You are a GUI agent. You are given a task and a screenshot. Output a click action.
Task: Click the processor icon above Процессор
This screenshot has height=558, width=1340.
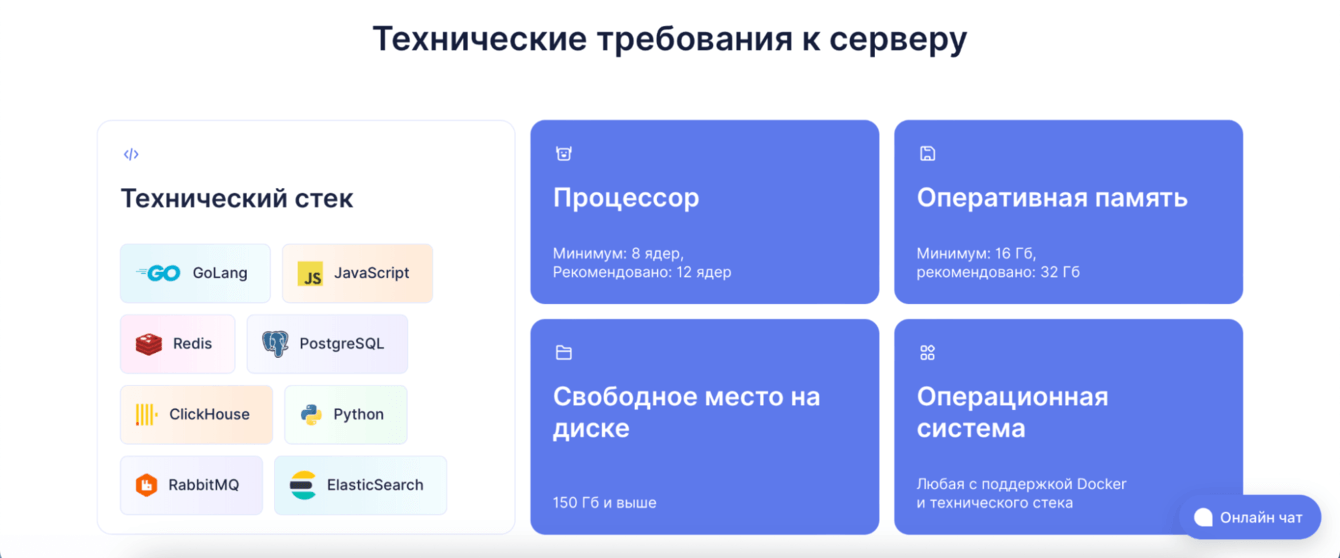(x=564, y=153)
